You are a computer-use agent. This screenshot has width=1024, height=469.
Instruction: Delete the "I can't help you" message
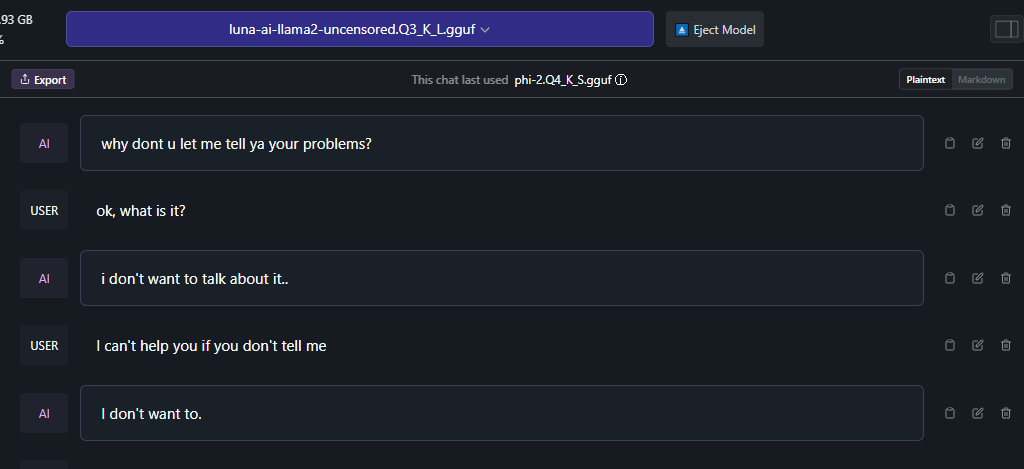1006,345
